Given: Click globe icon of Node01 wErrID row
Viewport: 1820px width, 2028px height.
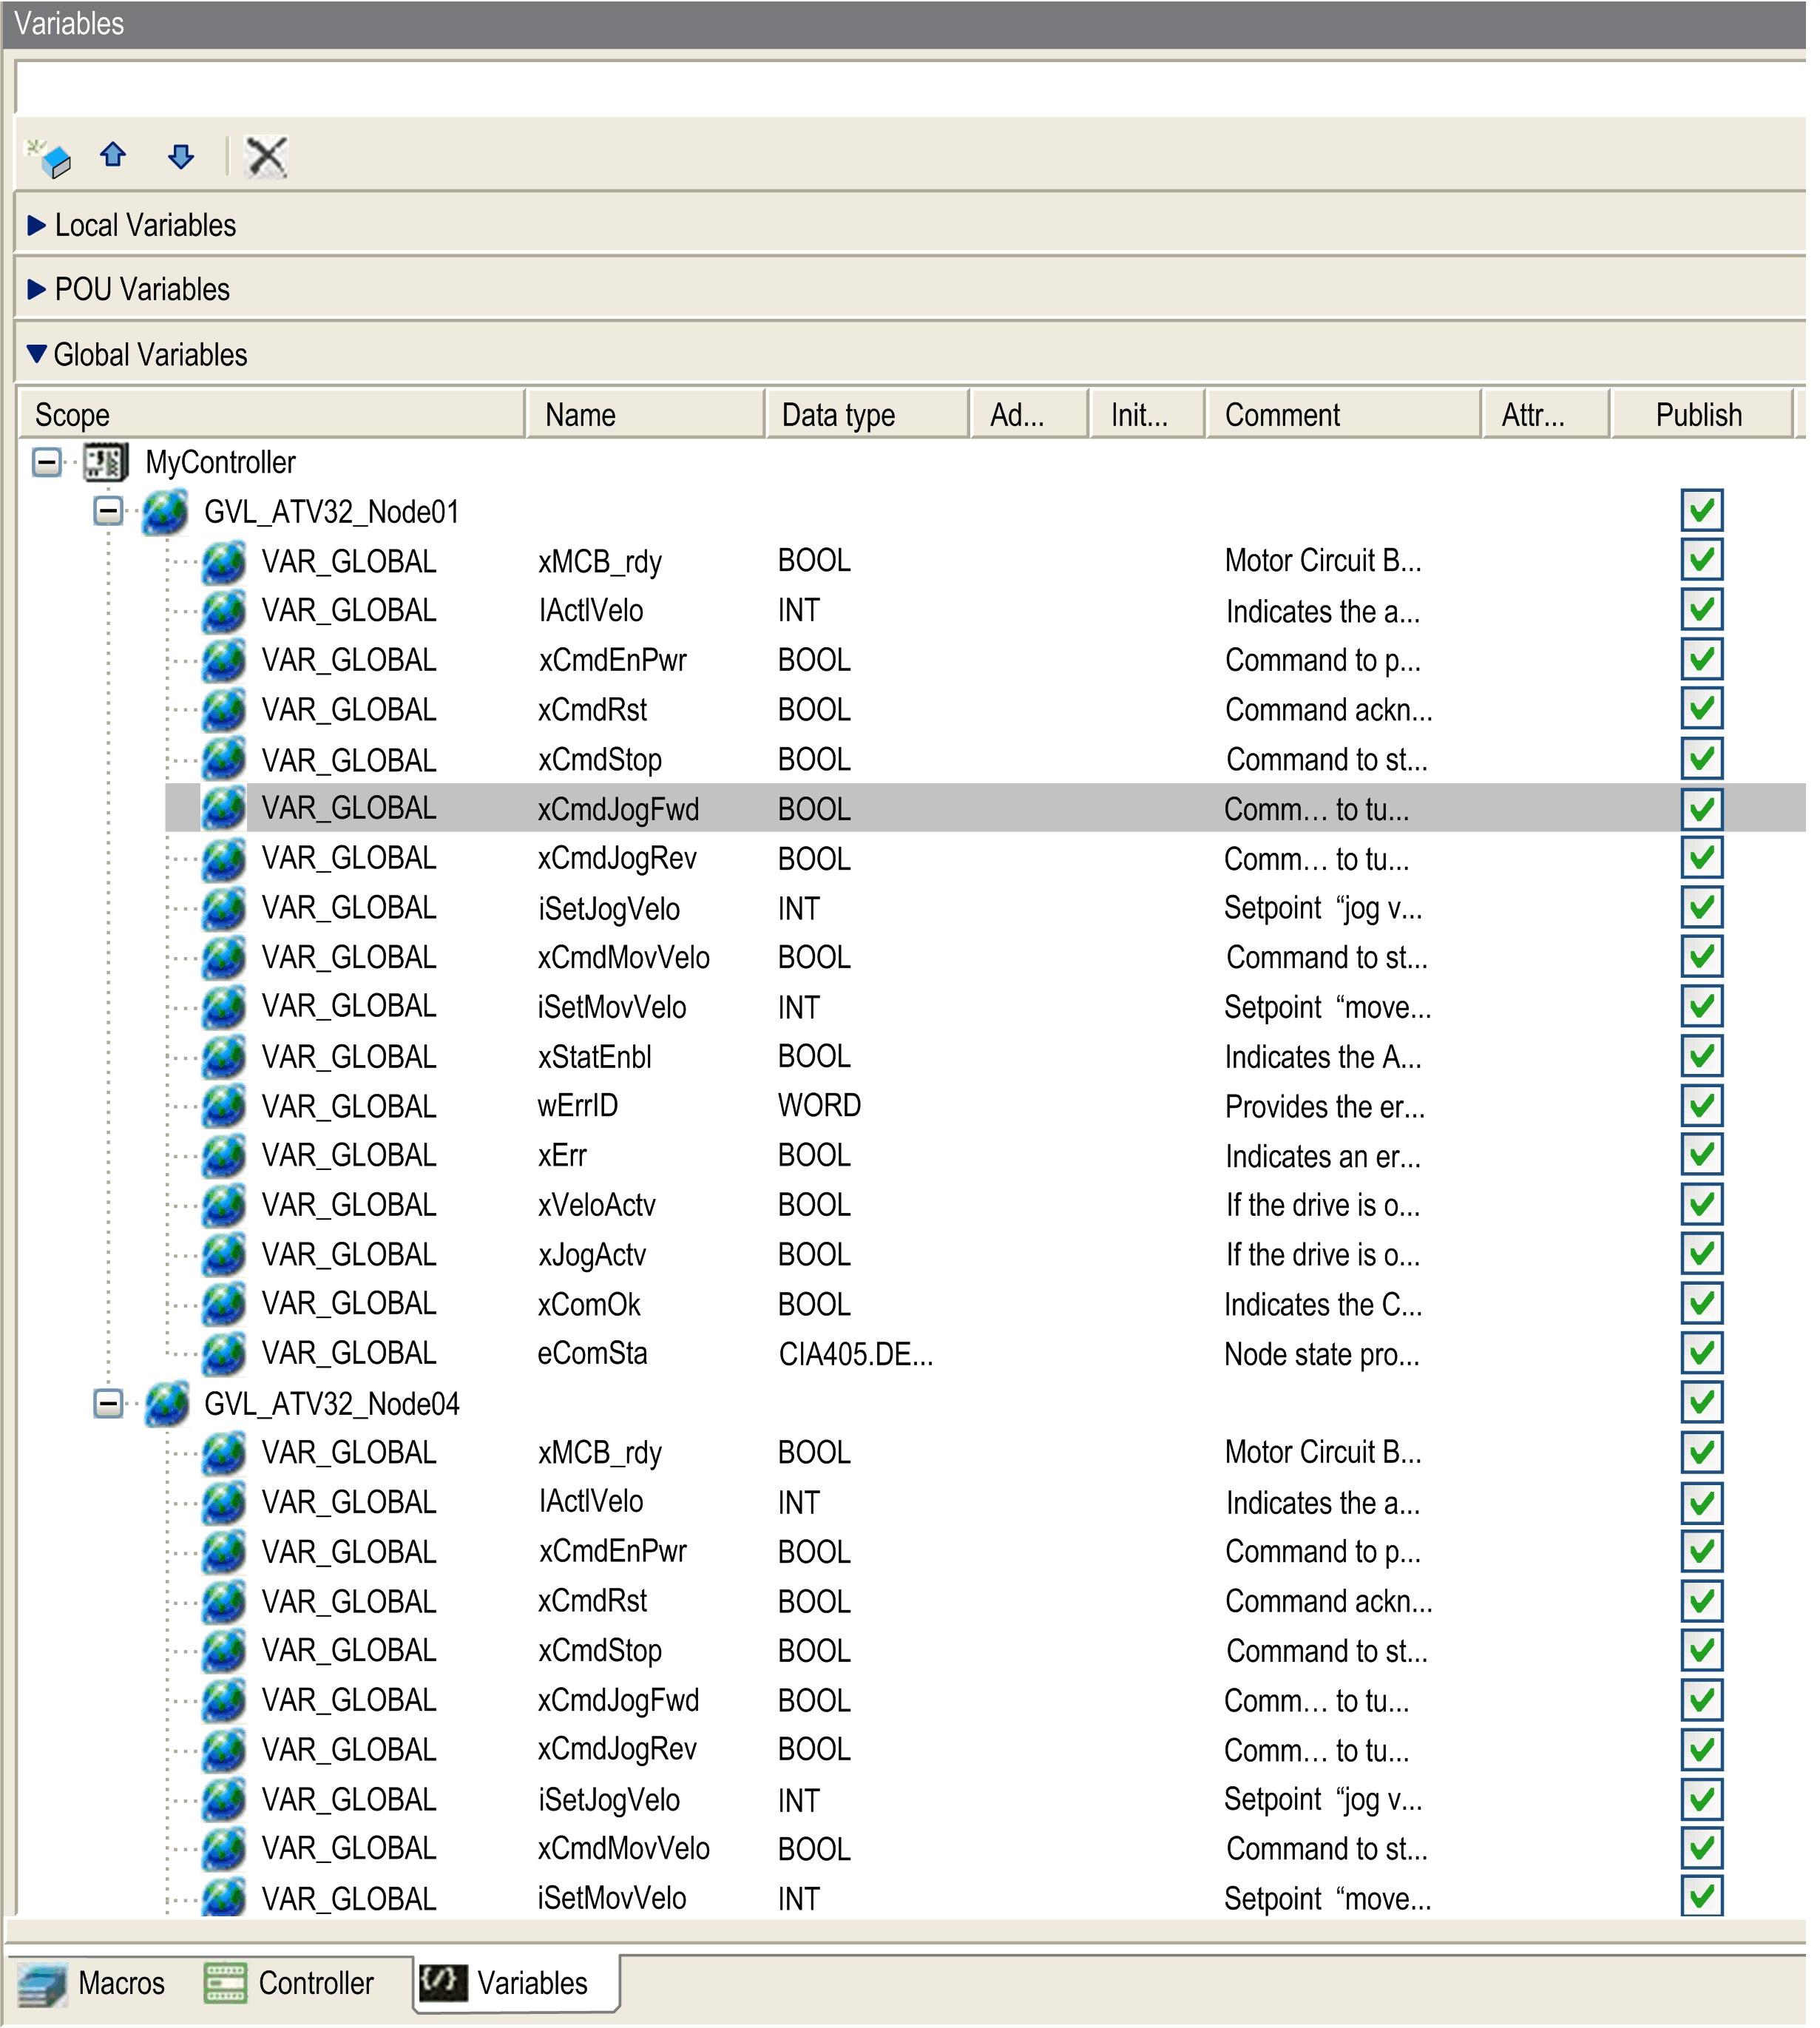Looking at the screenshot, I should (224, 1107).
